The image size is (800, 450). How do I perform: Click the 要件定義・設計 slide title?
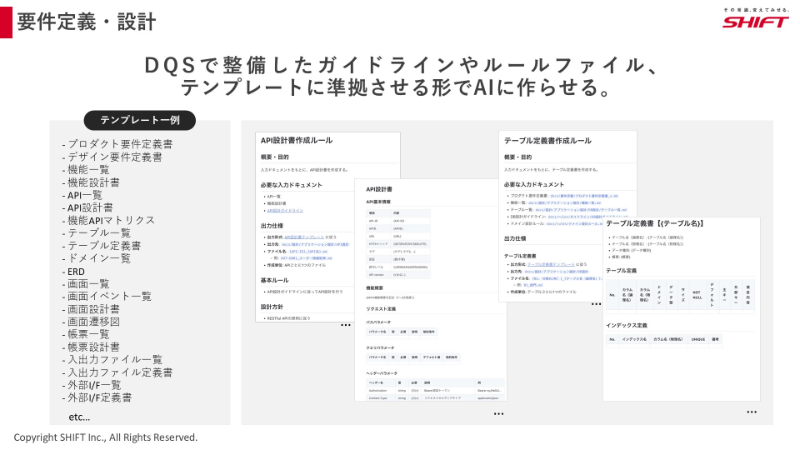click(x=87, y=20)
